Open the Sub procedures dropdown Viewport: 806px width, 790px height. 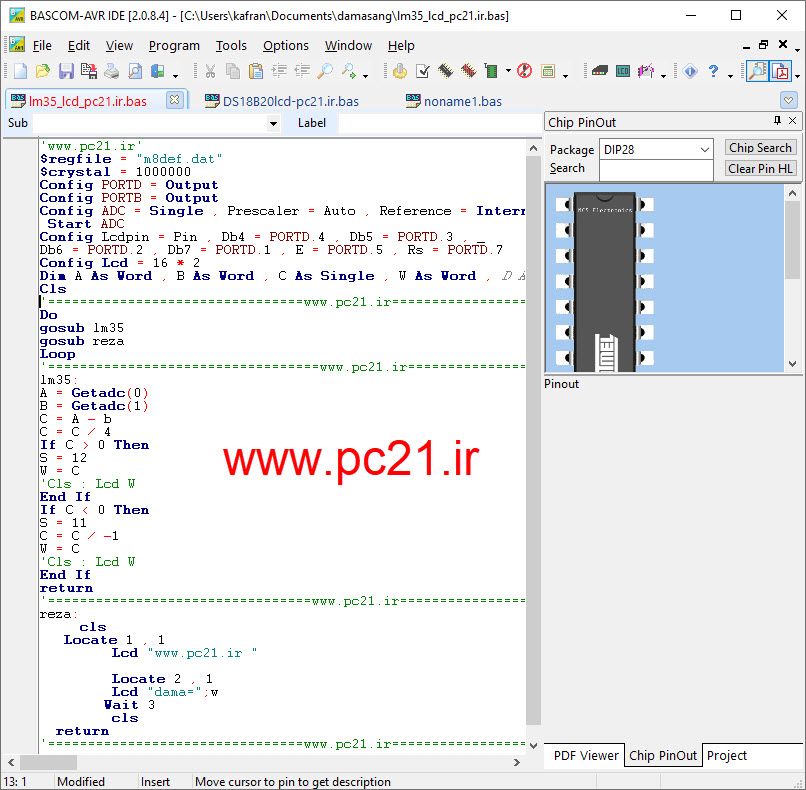point(273,123)
